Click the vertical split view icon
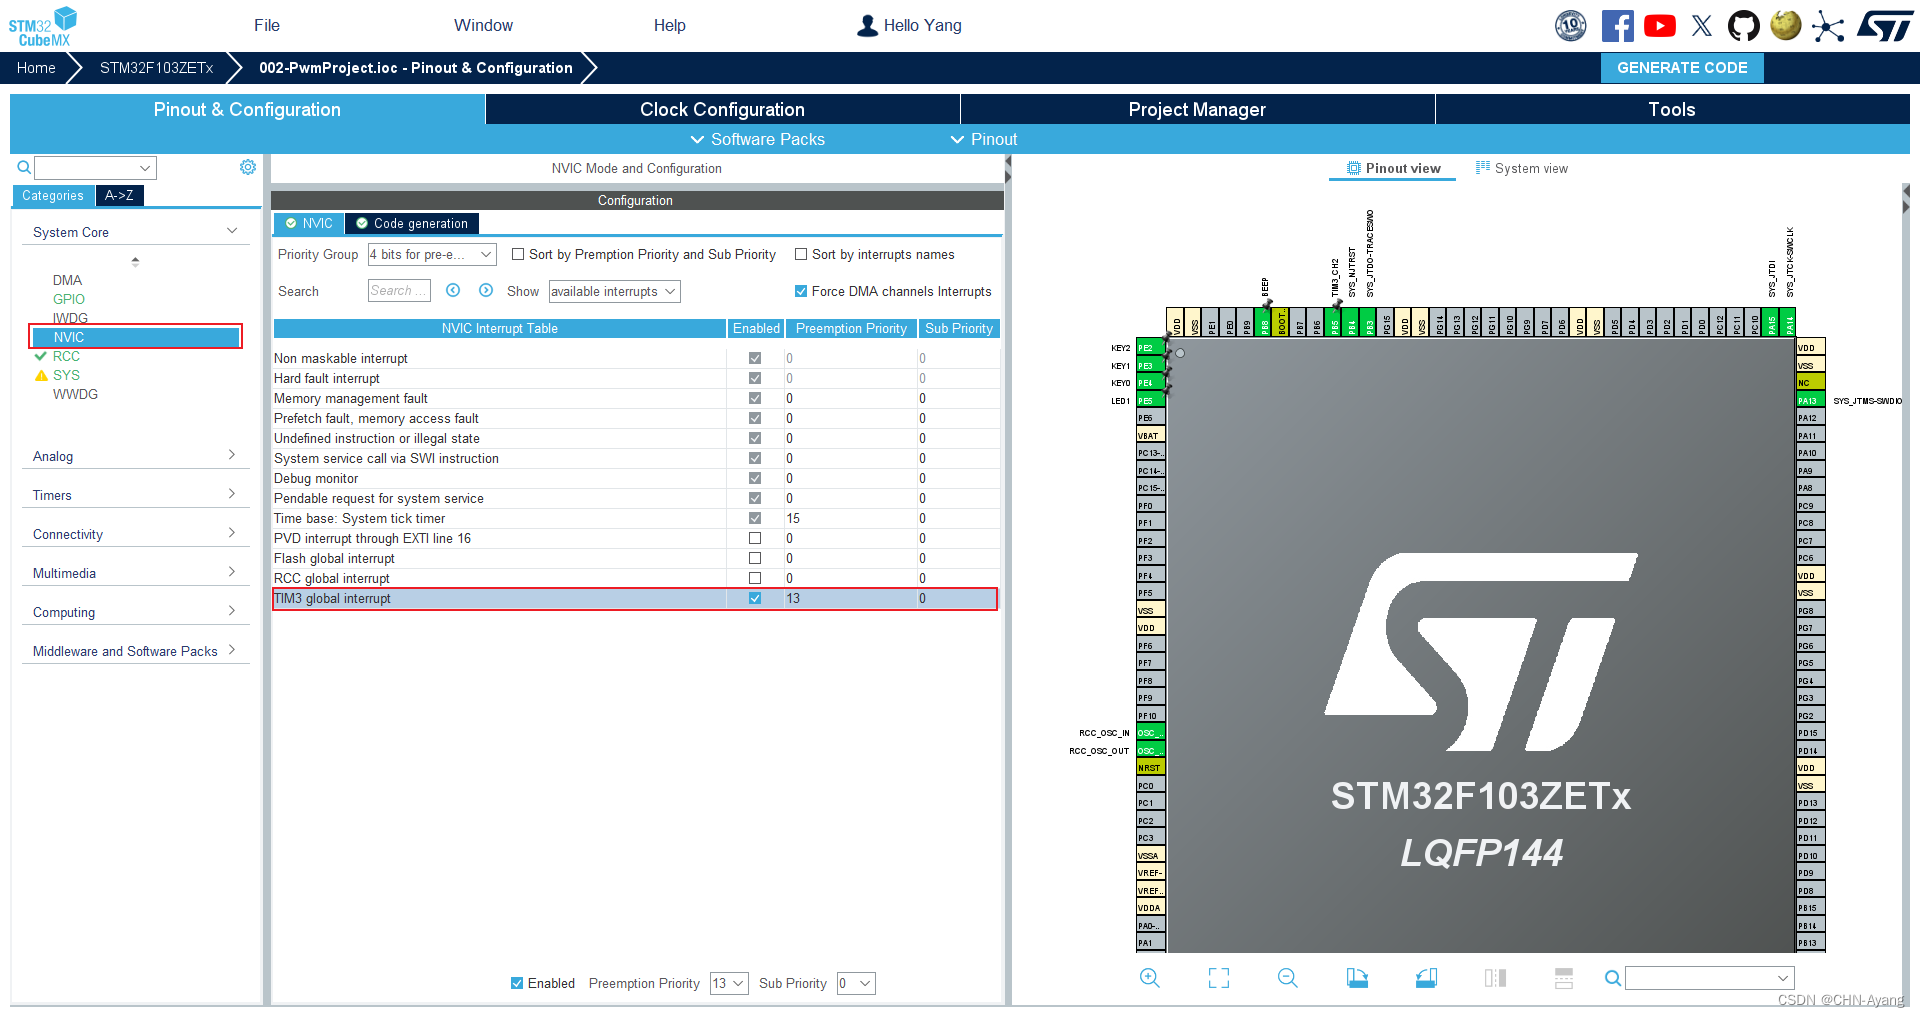This screenshot has height=1017, width=1920. pos(1495,978)
